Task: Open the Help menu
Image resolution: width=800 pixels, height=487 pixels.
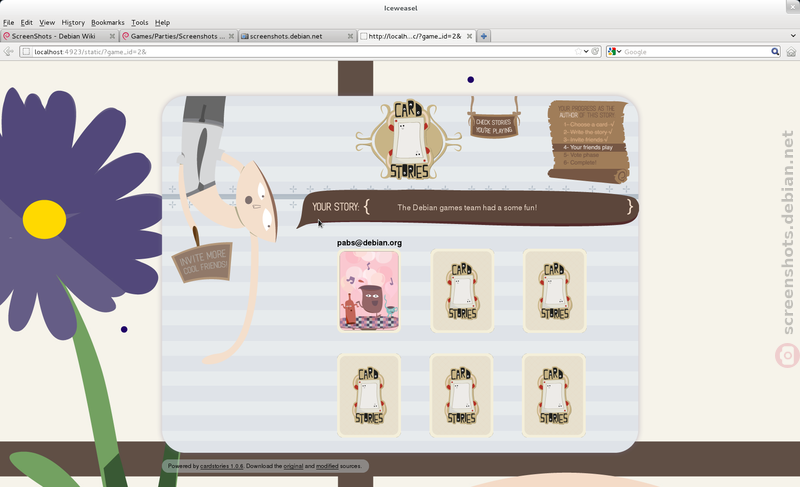Action: pos(162,22)
